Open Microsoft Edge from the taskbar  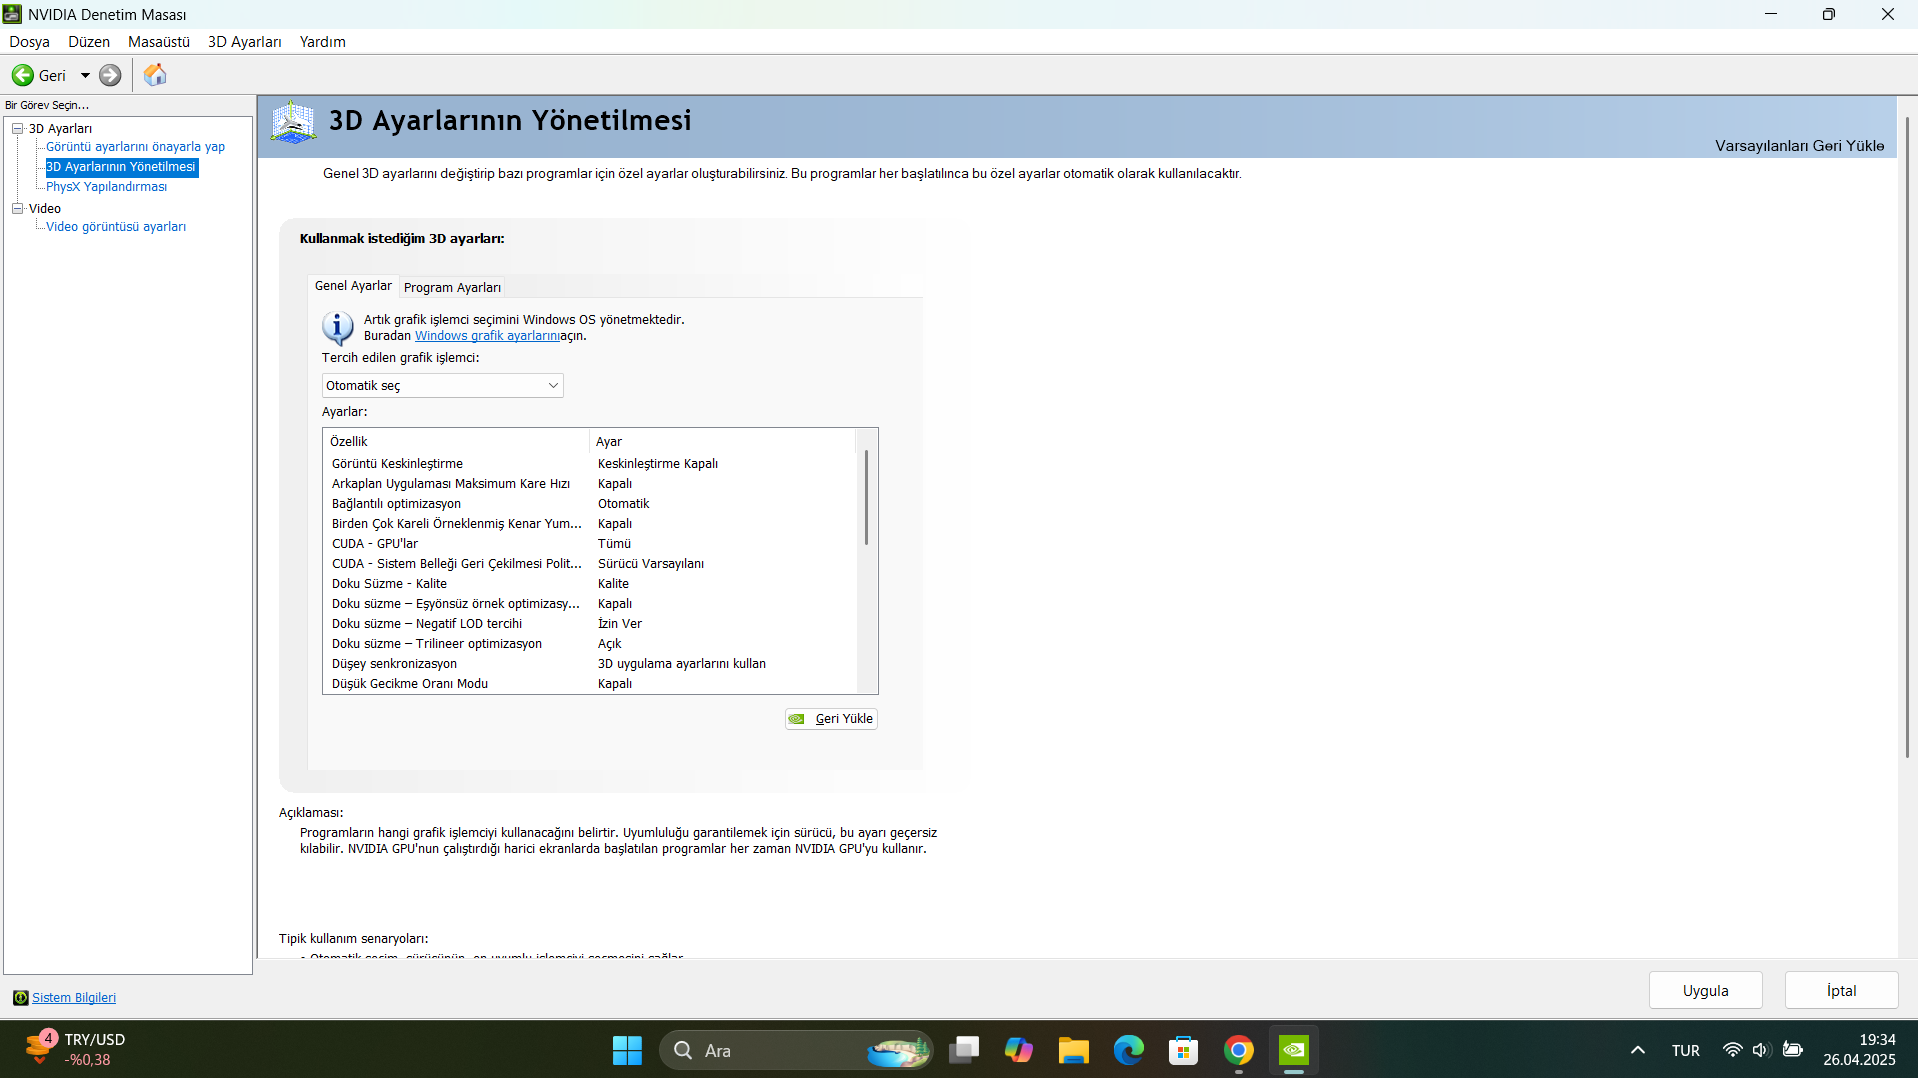click(x=1129, y=1050)
